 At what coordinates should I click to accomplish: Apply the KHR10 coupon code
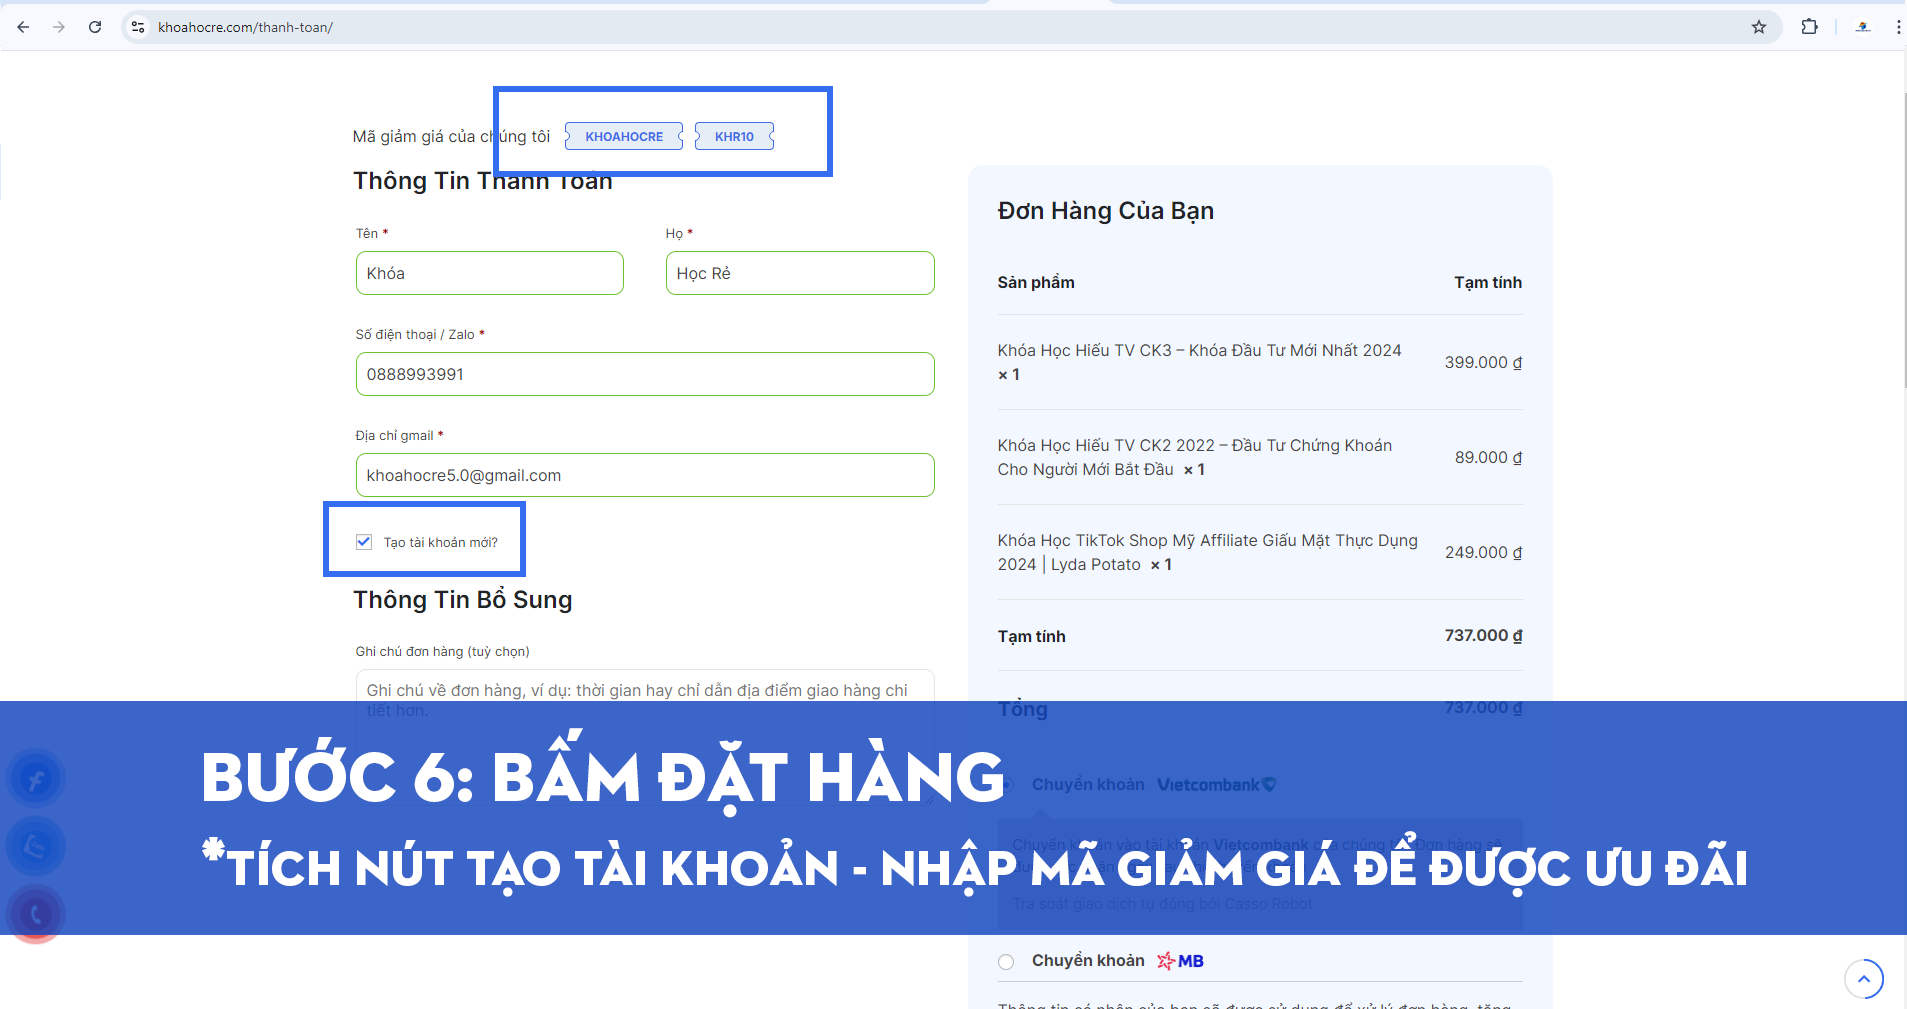pyautogui.click(x=734, y=137)
